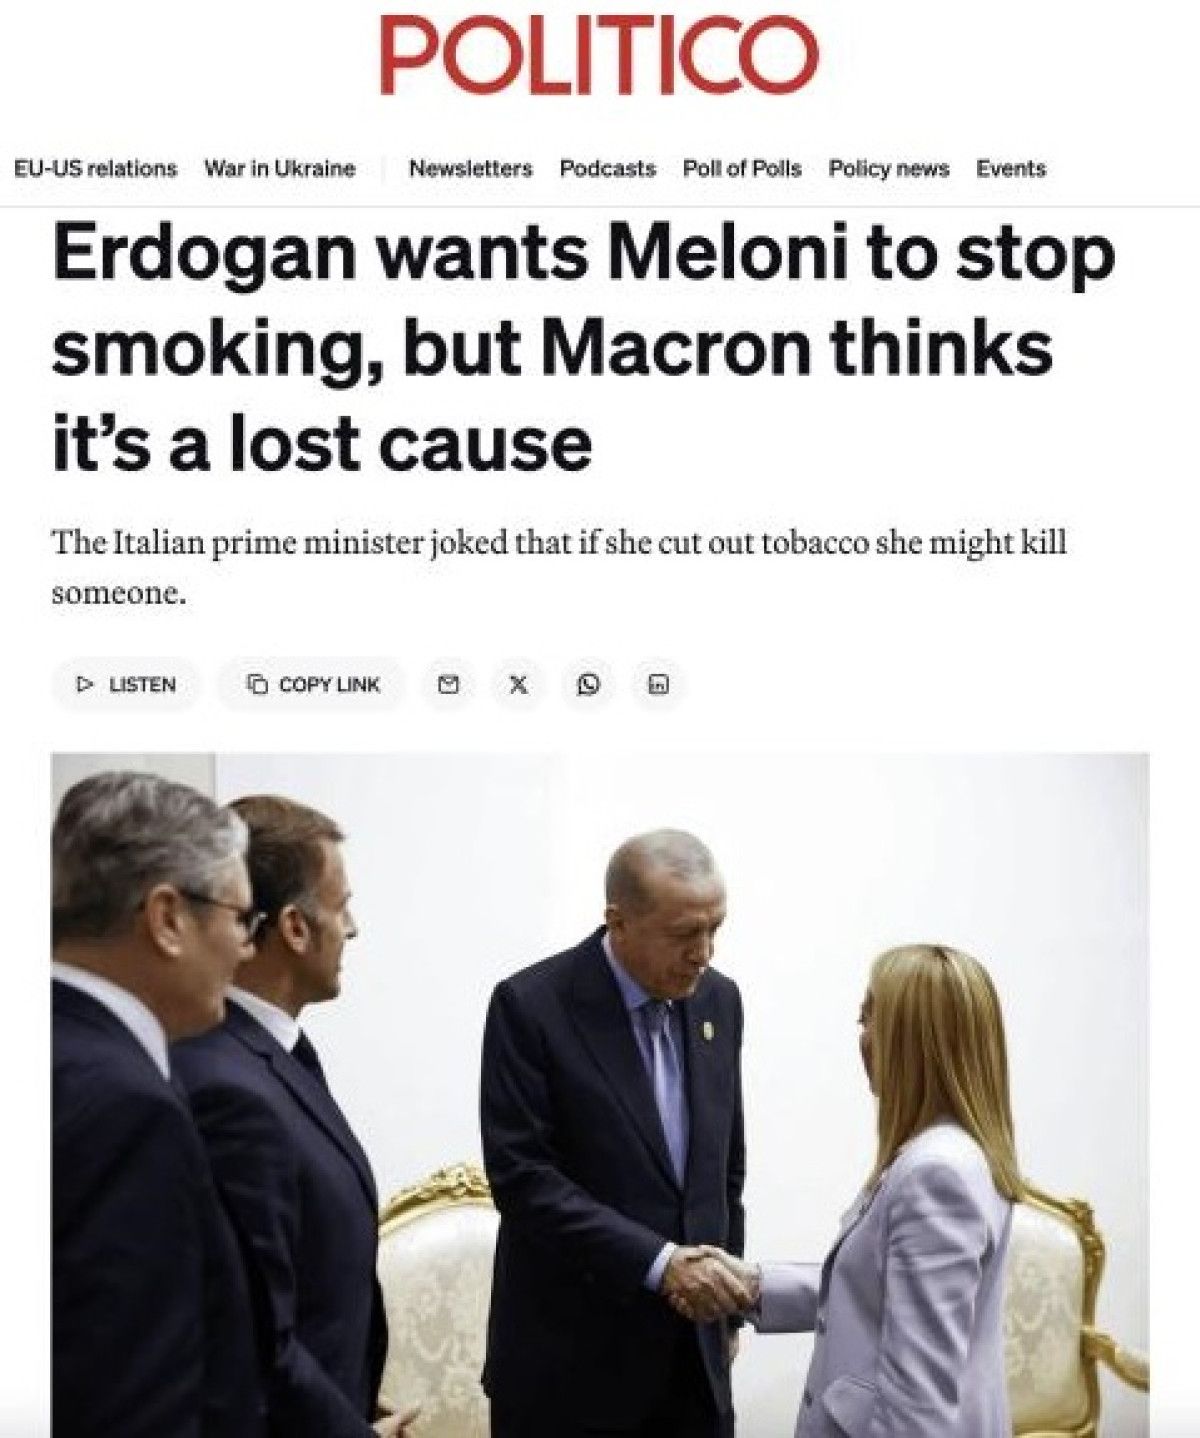1200x1438 pixels.
Task: Go to Newsletters page
Action: click(x=471, y=169)
